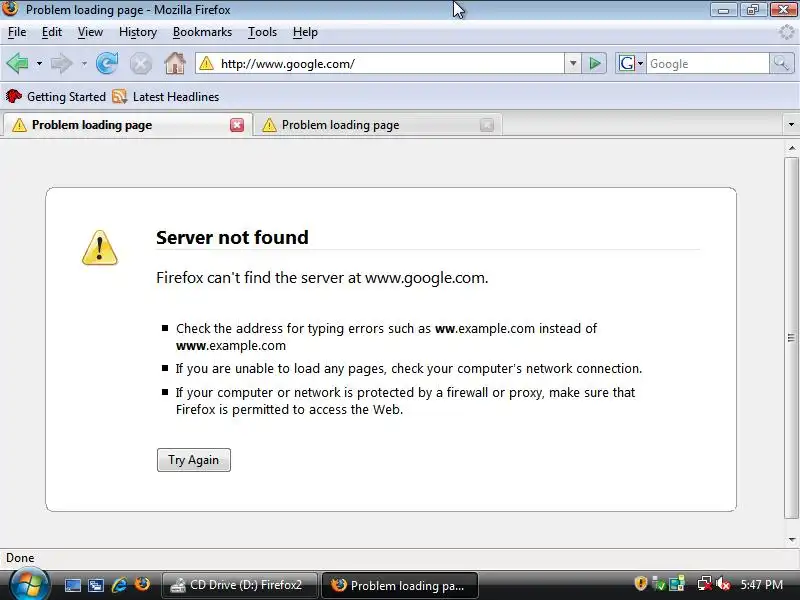This screenshot has width=800, height=600.
Task: Click the vertical scrollbar thumb
Action: (x=791, y=338)
